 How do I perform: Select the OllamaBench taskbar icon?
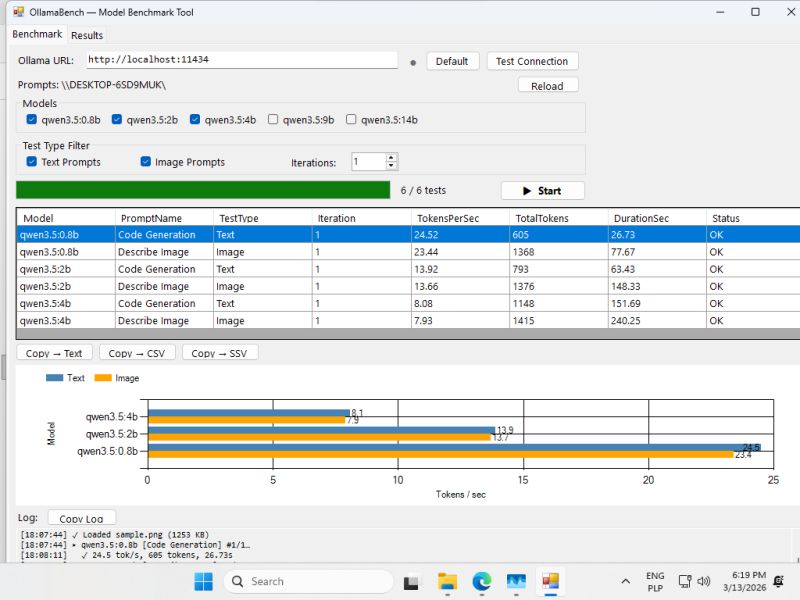551,581
